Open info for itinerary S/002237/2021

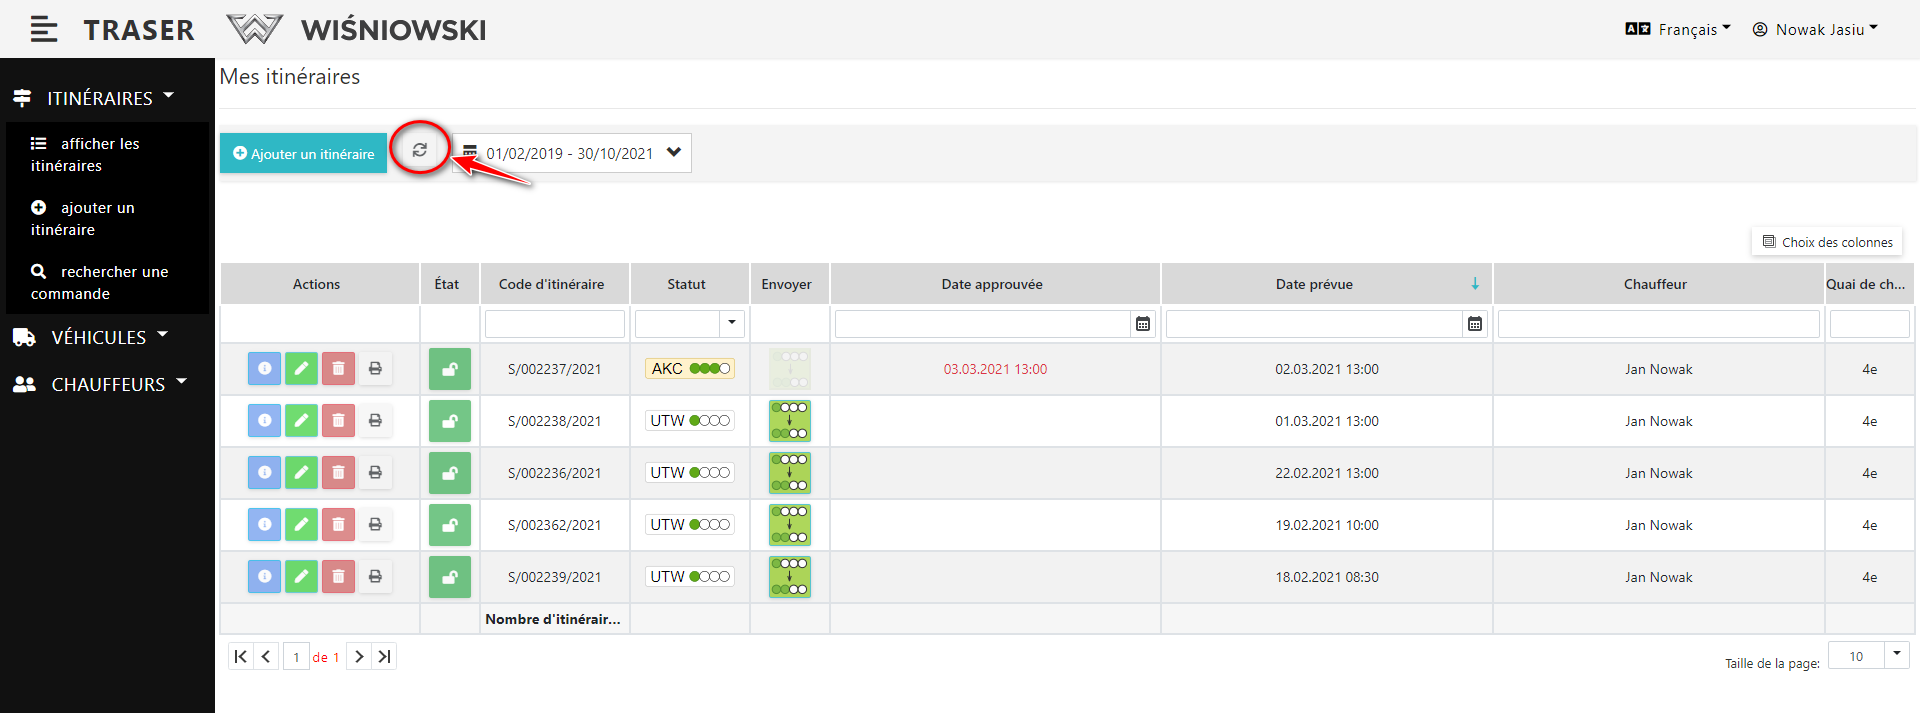(264, 369)
